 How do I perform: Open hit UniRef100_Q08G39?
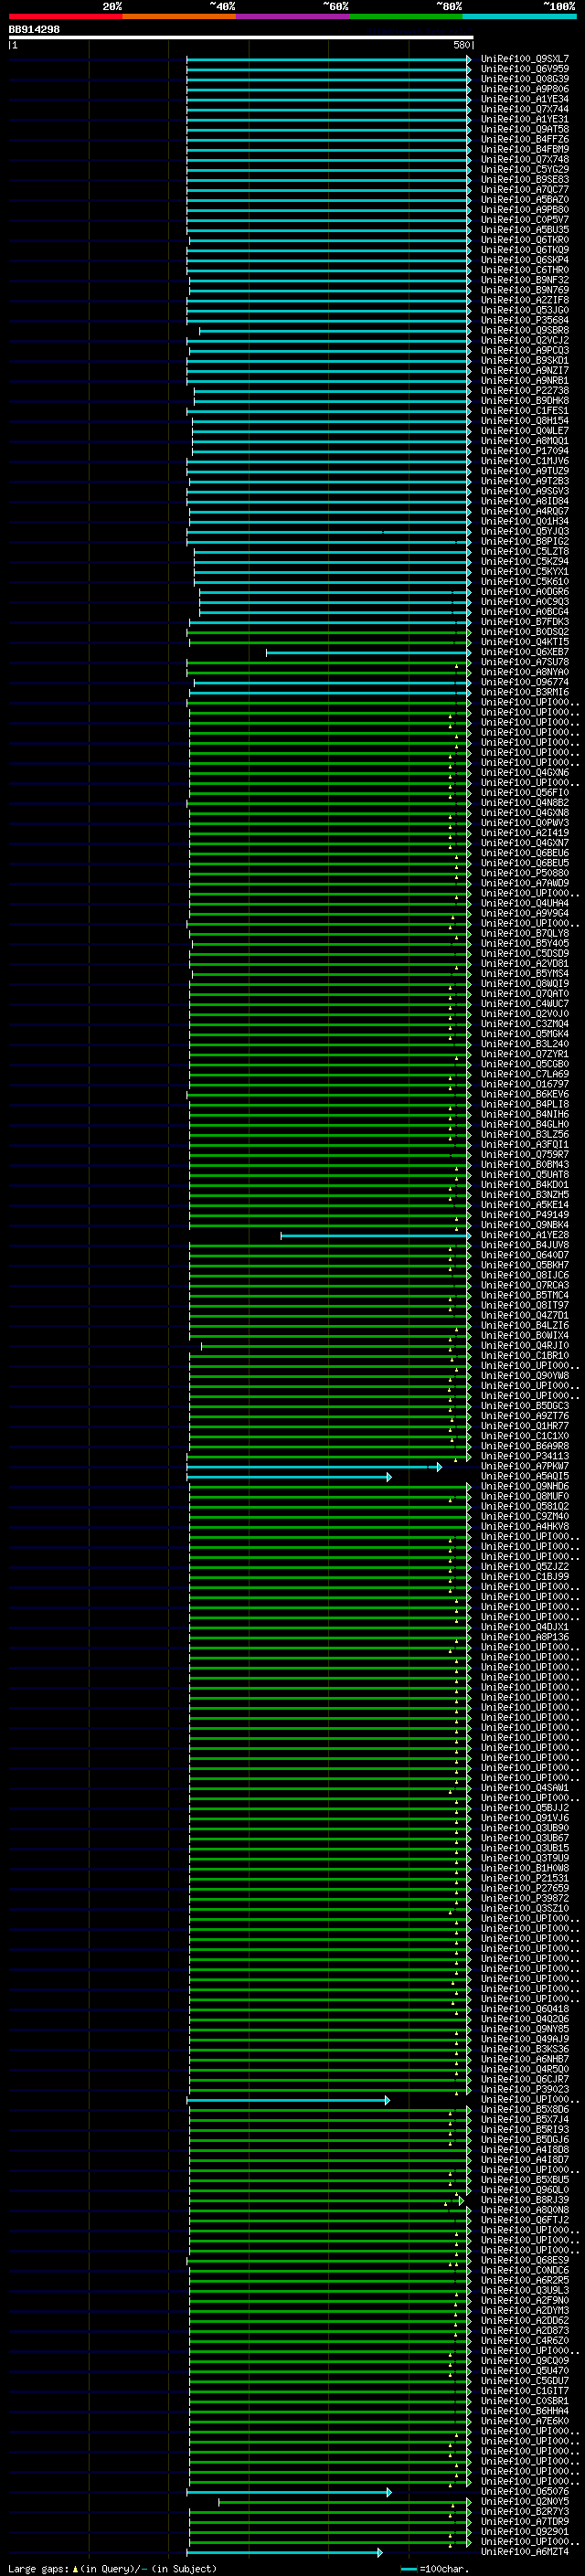click(524, 79)
